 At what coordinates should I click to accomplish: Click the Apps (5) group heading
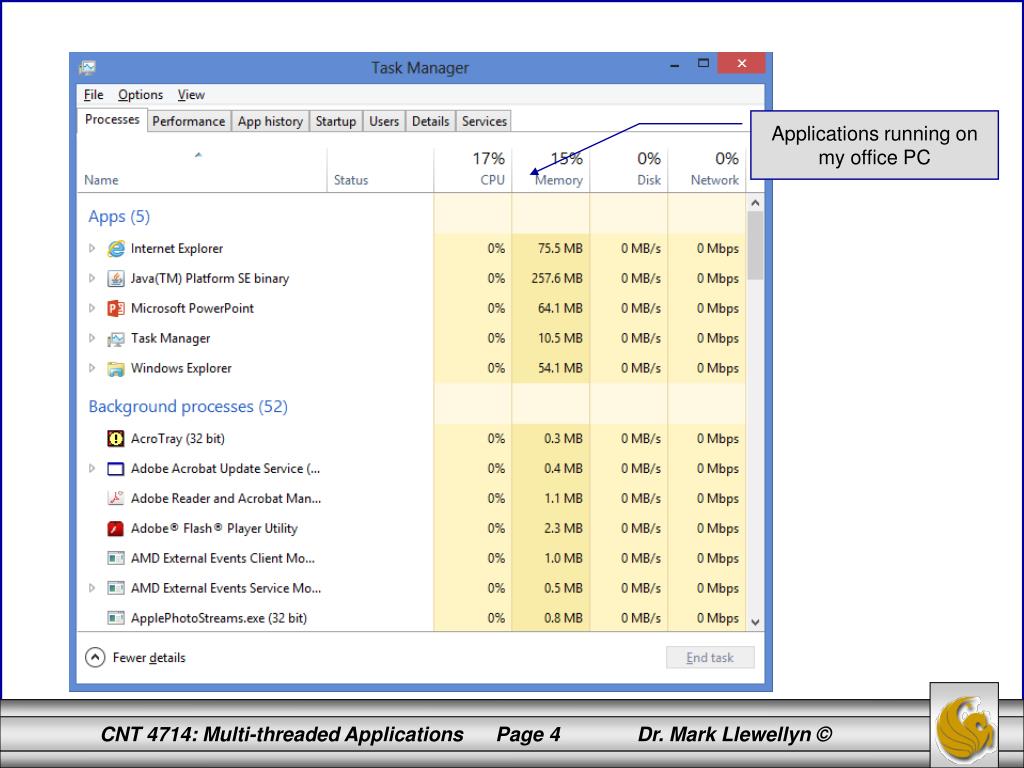coord(119,217)
